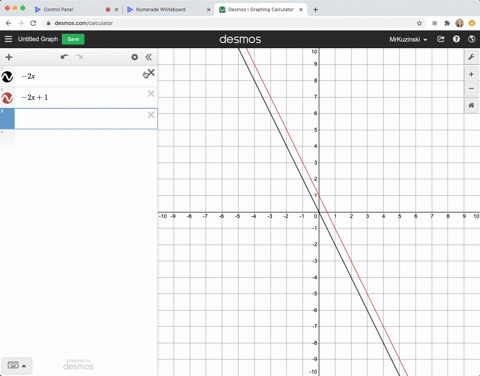Click the desmos logo in header
Screen dimensions: 480x376
coord(240,39)
